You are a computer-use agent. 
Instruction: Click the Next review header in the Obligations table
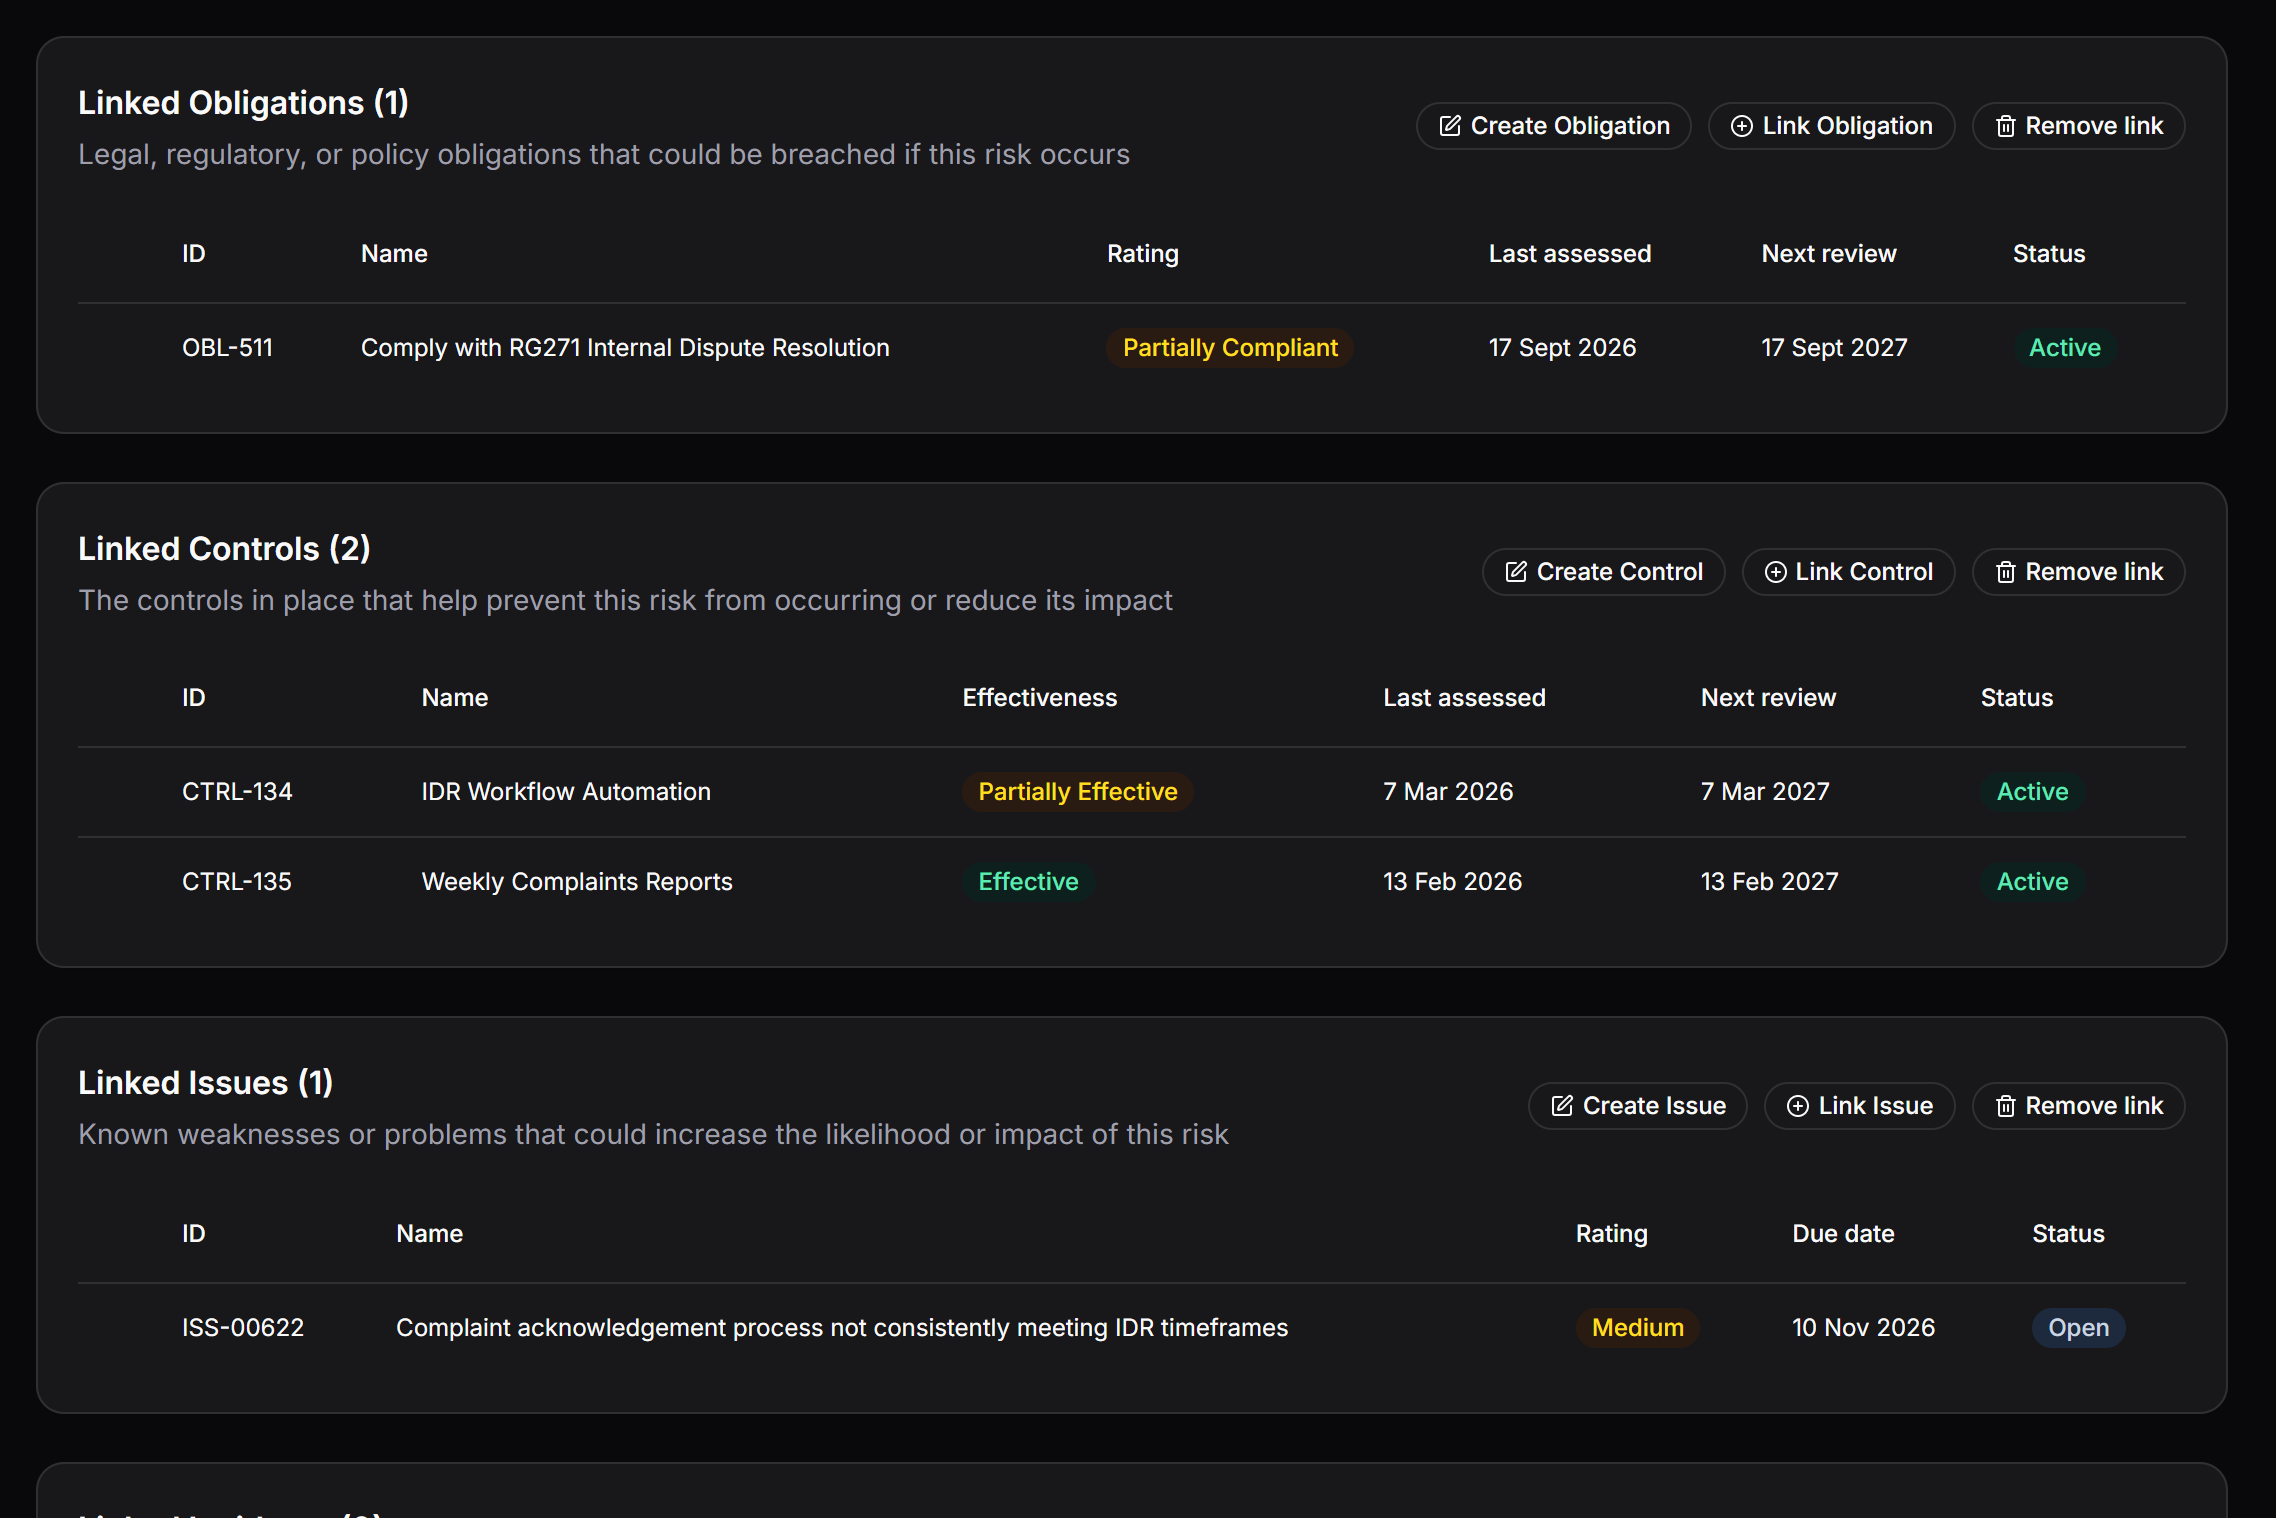tap(1829, 254)
